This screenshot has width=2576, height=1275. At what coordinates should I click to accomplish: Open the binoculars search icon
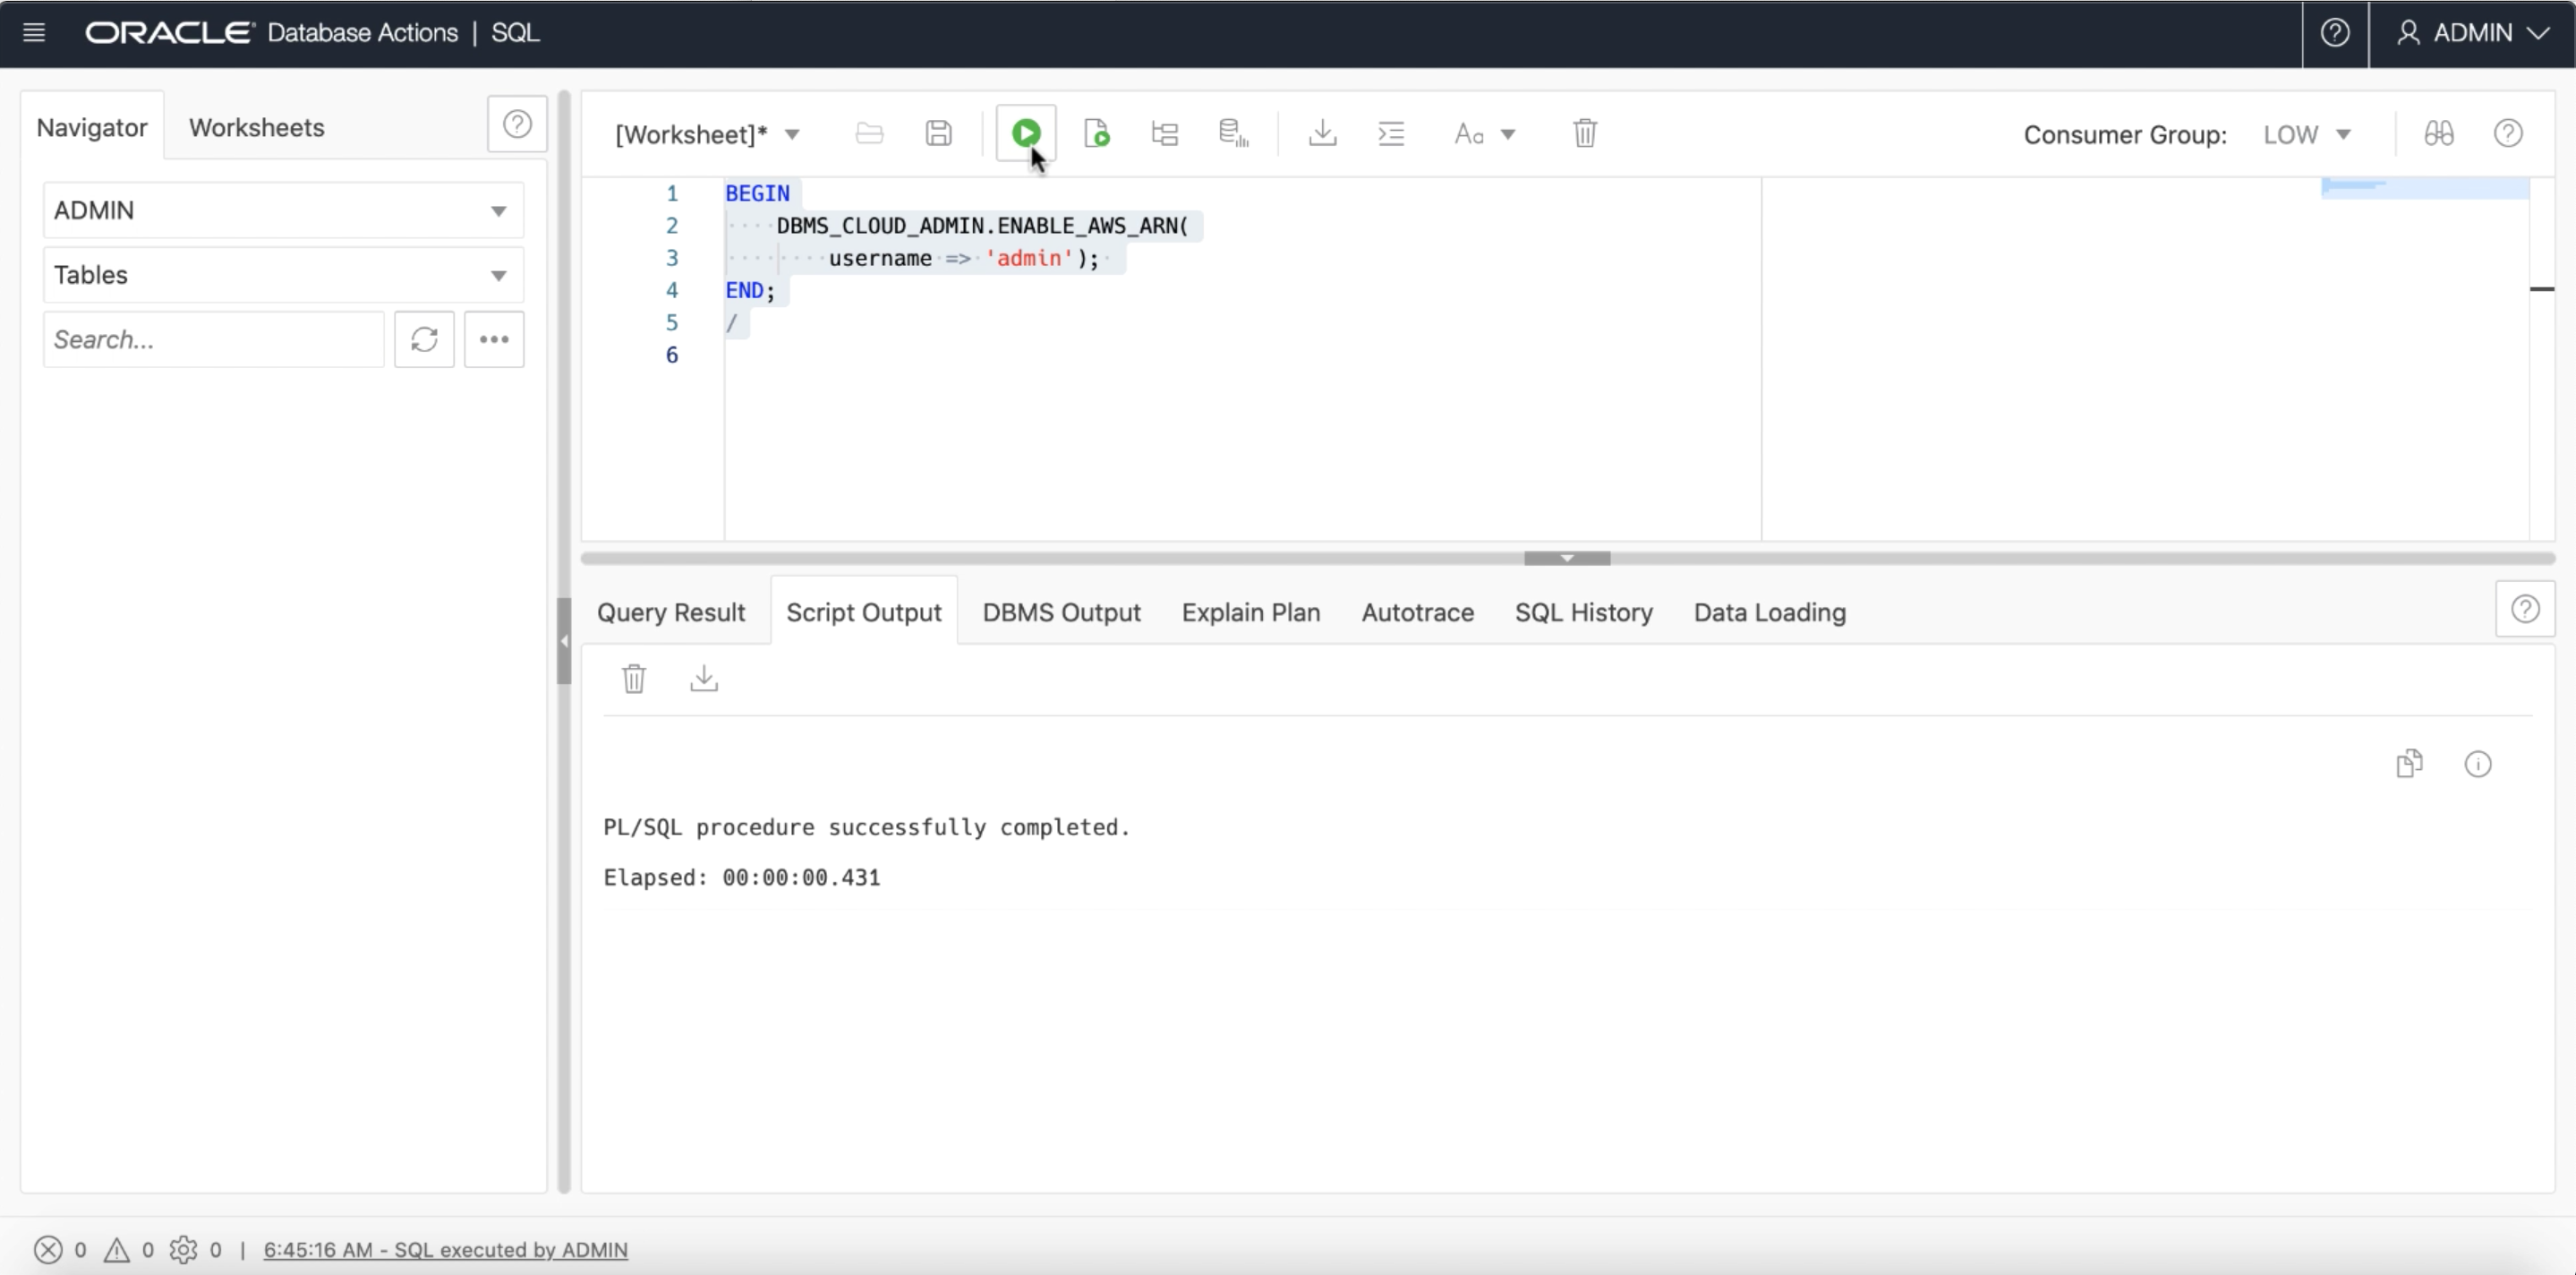(2438, 133)
